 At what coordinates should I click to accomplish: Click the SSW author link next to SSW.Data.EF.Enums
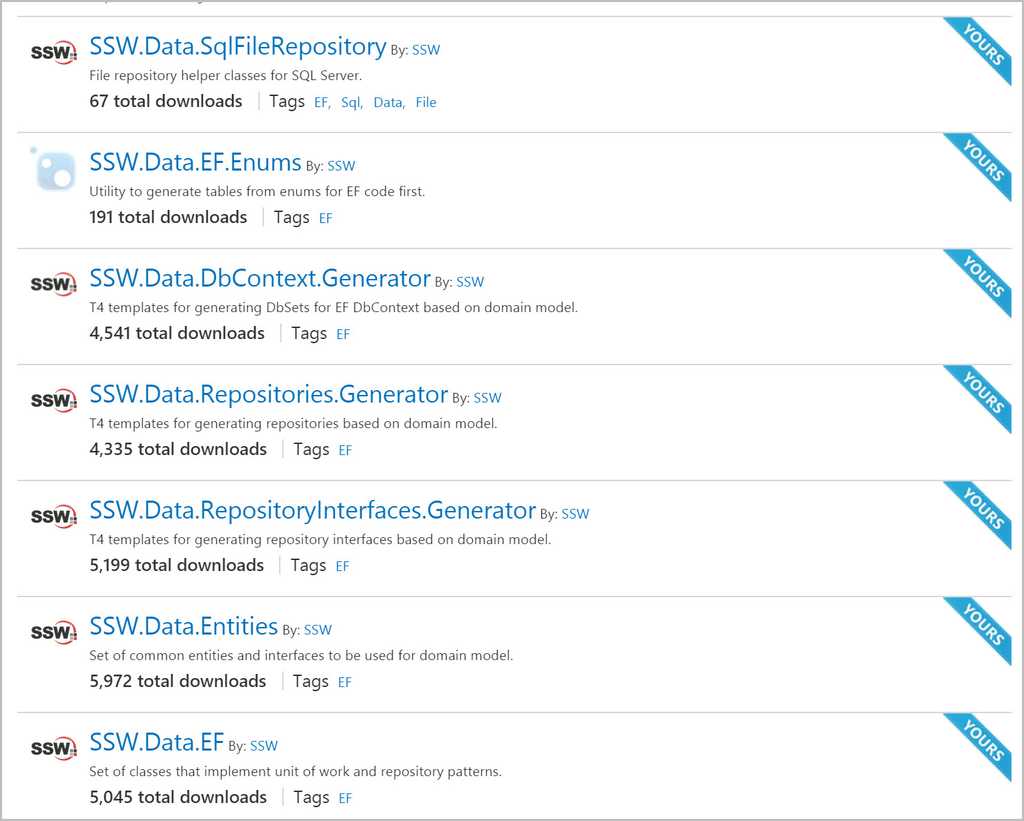[x=341, y=166]
